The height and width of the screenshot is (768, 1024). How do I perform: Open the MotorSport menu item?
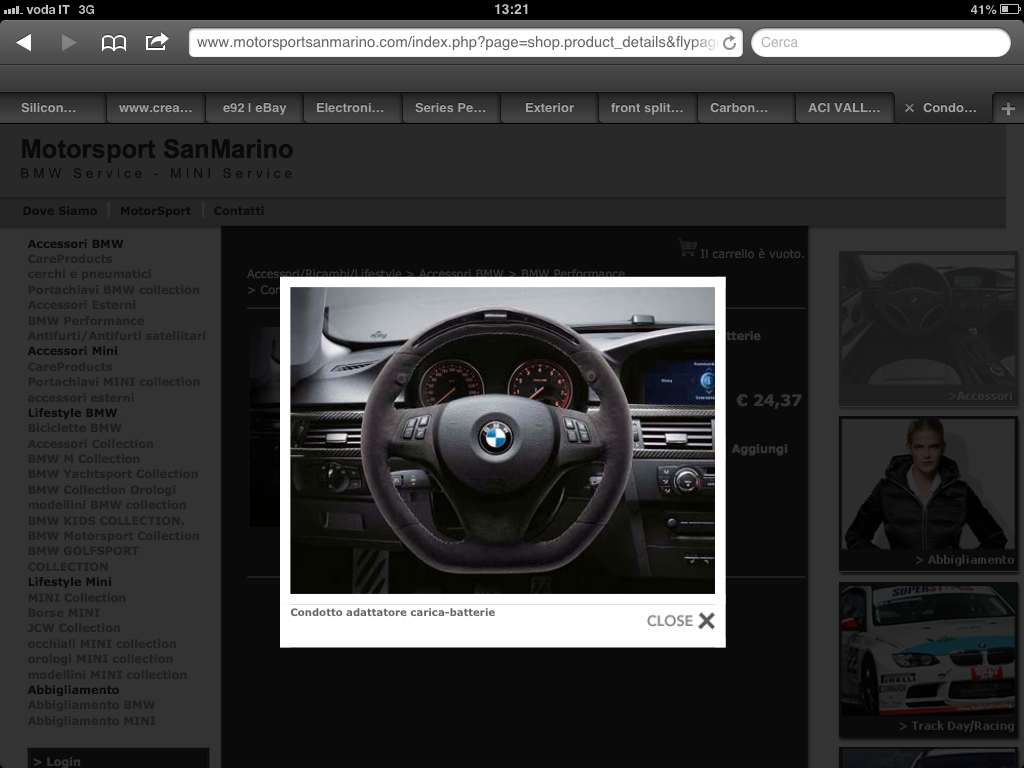pos(155,211)
